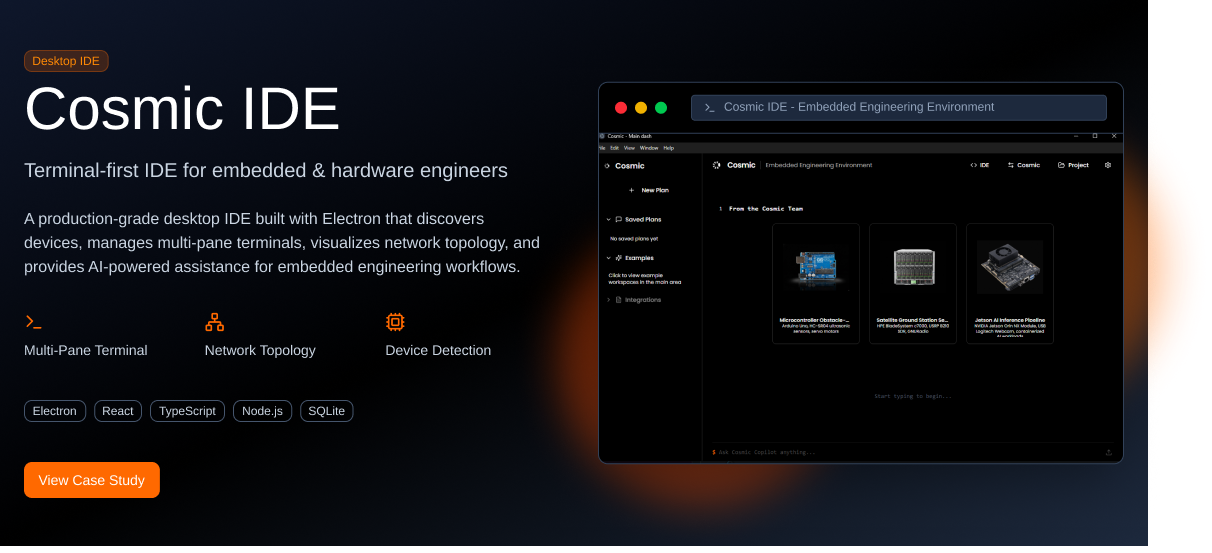Click the red traffic-light dot in mockup window
This screenshot has height=553, width=1212.
tap(621, 108)
